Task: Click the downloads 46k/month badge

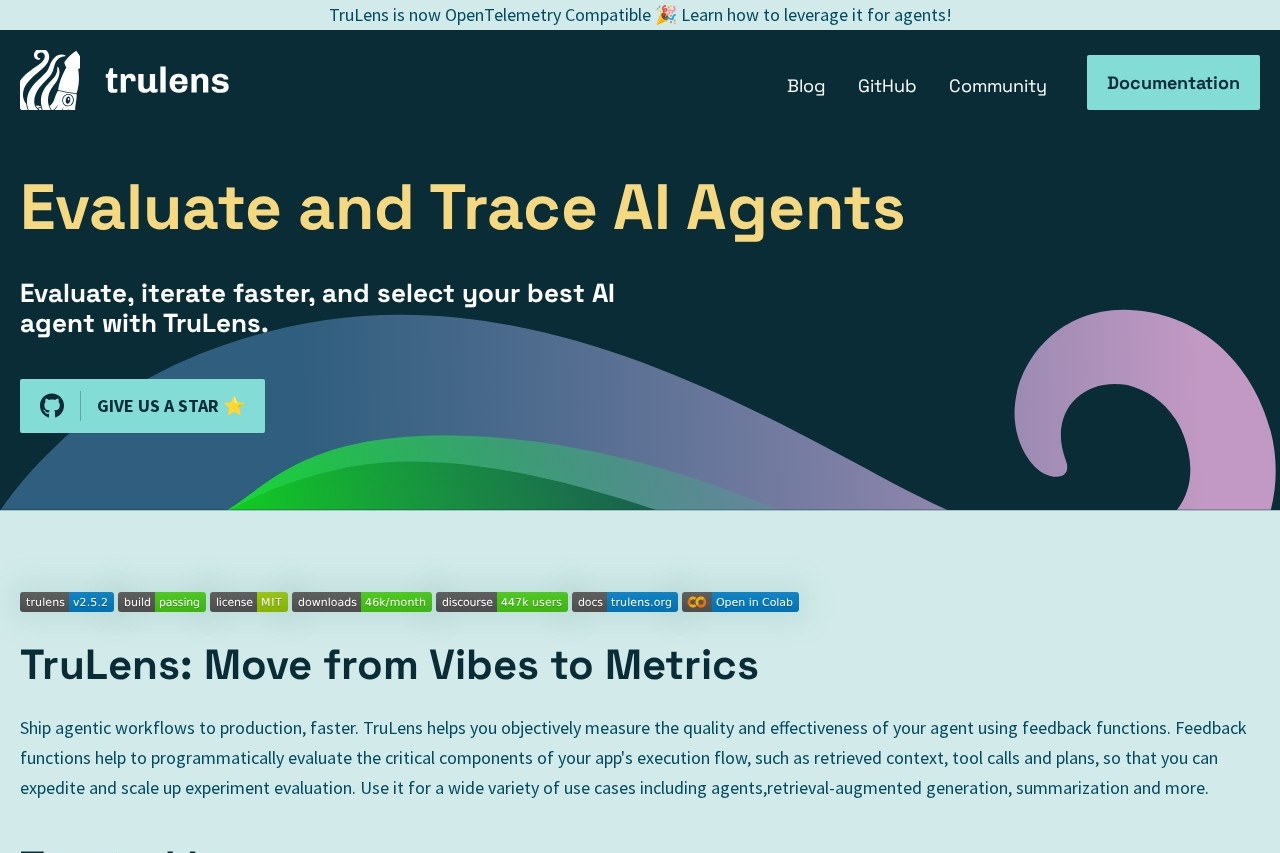Action: coord(362,602)
